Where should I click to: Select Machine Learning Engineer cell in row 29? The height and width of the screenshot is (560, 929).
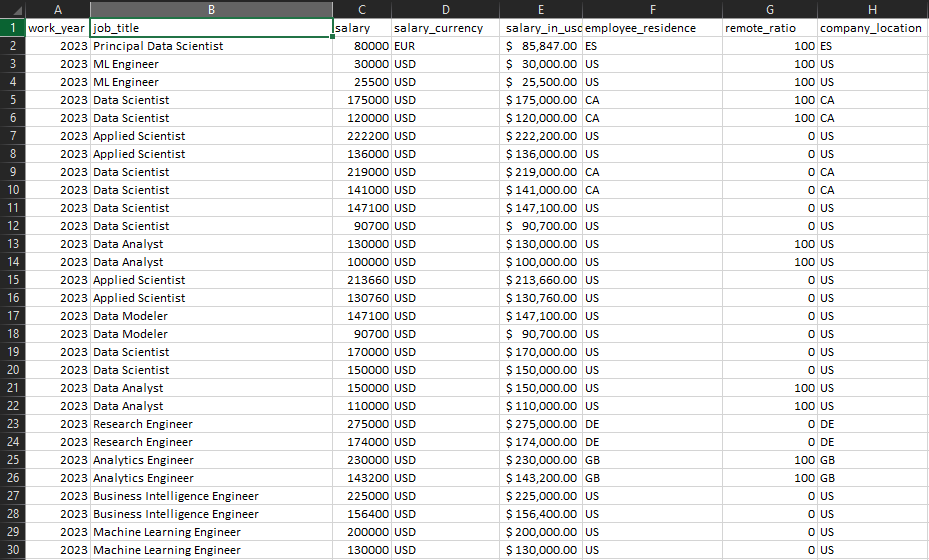[211, 532]
